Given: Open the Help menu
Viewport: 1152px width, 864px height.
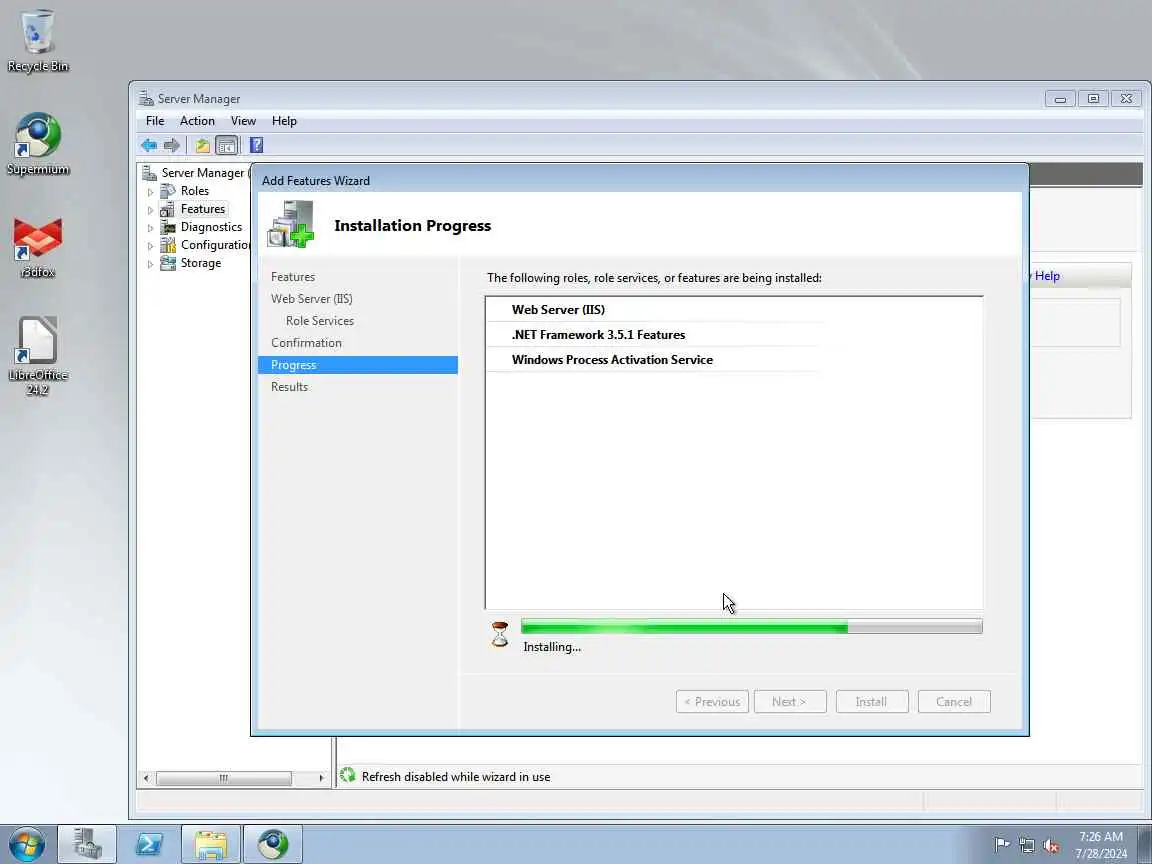Looking at the screenshot, I should 284,120.
